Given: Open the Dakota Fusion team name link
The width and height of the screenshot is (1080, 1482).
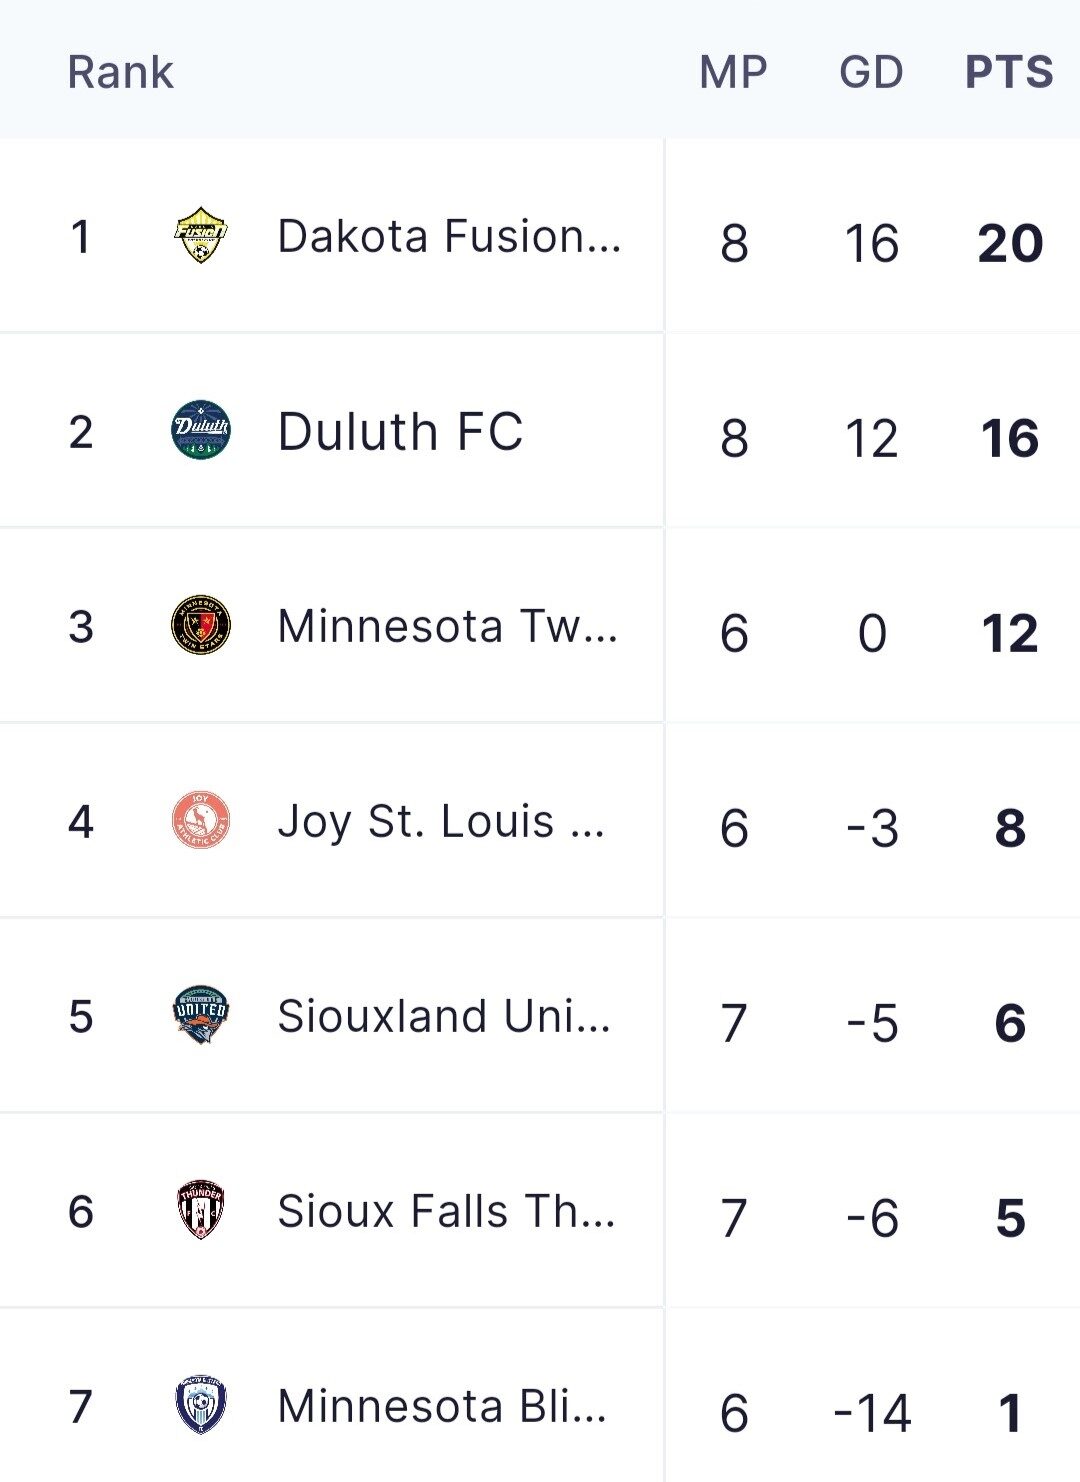Looking at the screenshot, I should (449, 237).
